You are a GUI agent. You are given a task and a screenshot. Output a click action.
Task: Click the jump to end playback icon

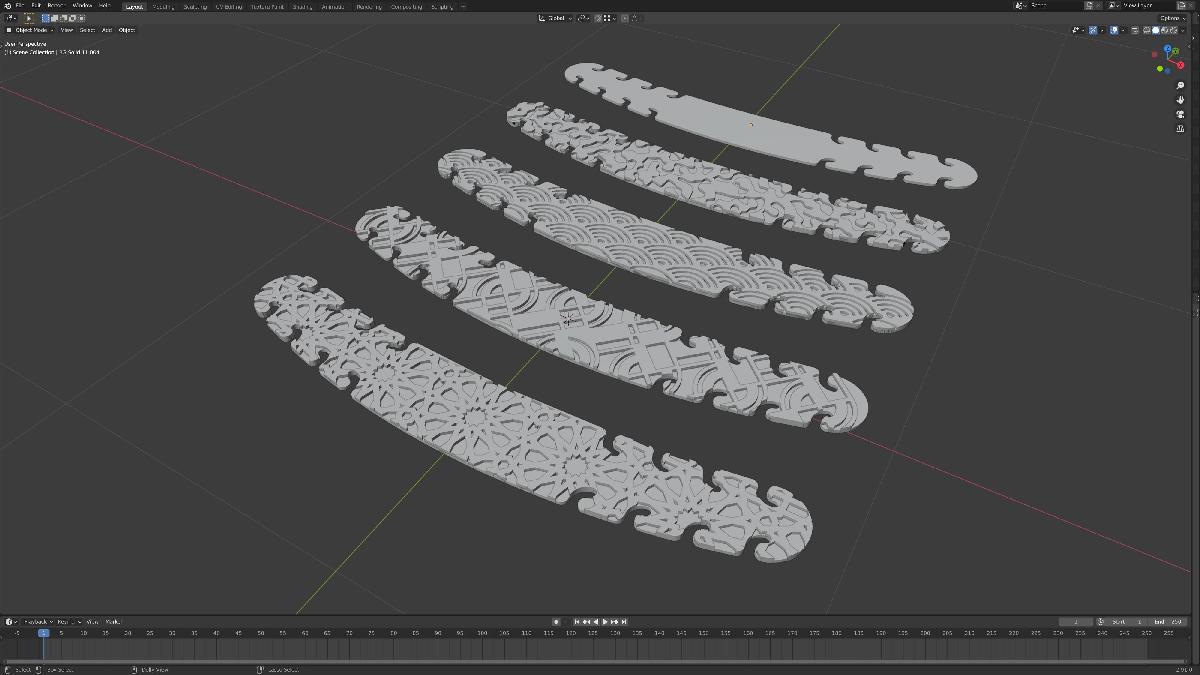tap(624, 622)
